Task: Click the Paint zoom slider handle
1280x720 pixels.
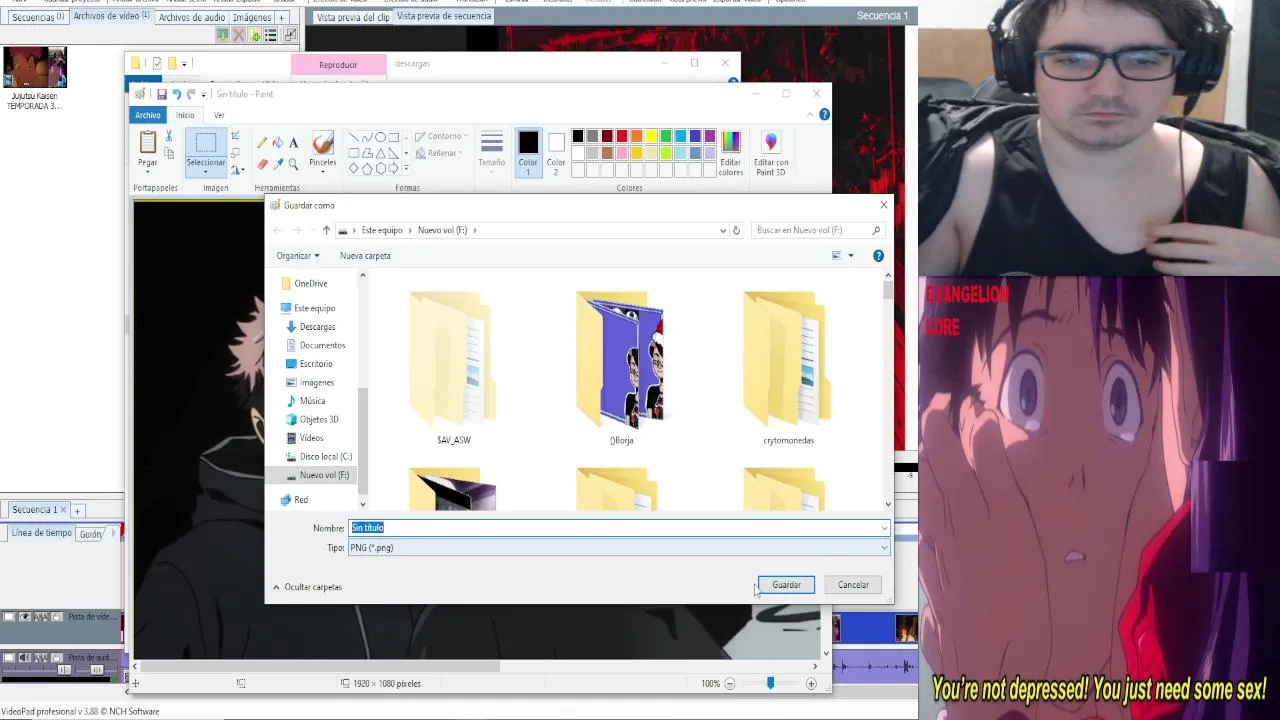Action: click(x=770, y=684)
